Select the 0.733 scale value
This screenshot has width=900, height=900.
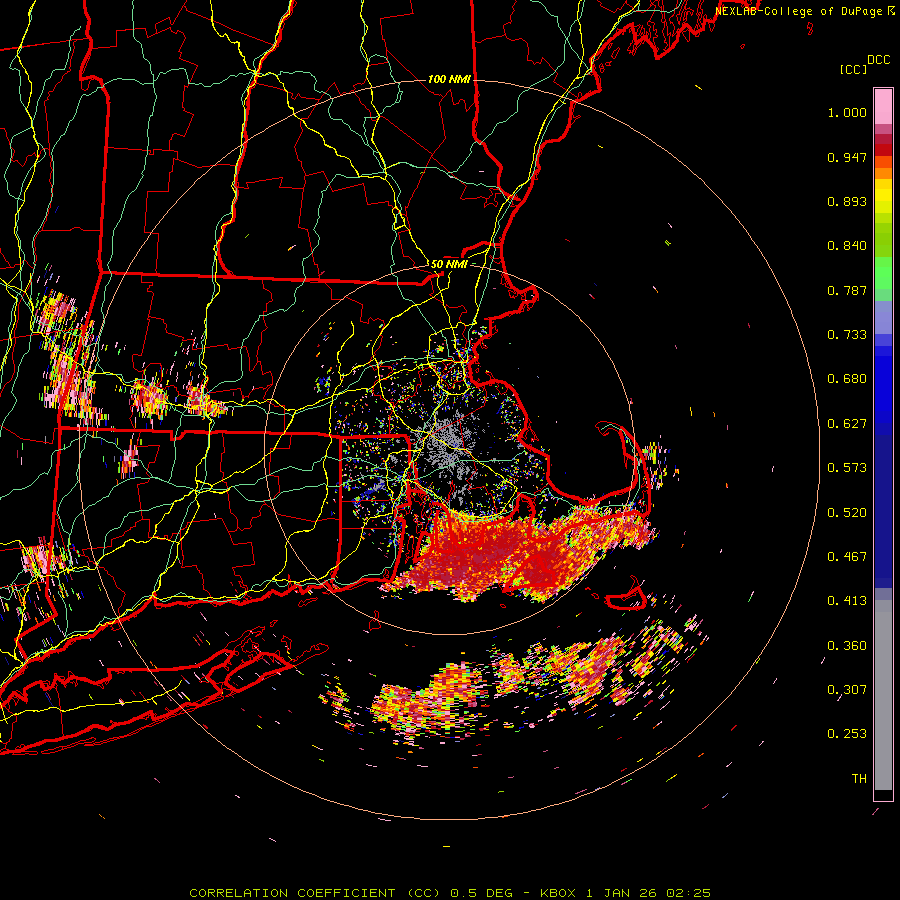(847, 335)
